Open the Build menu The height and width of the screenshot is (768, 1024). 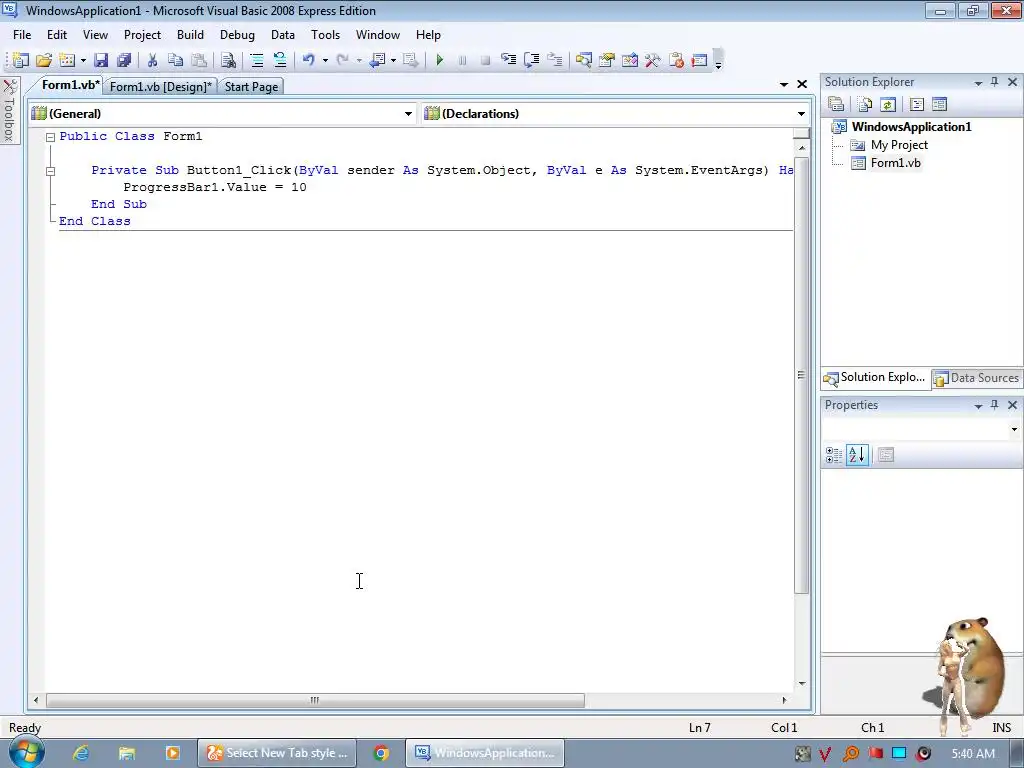point(190,35)
